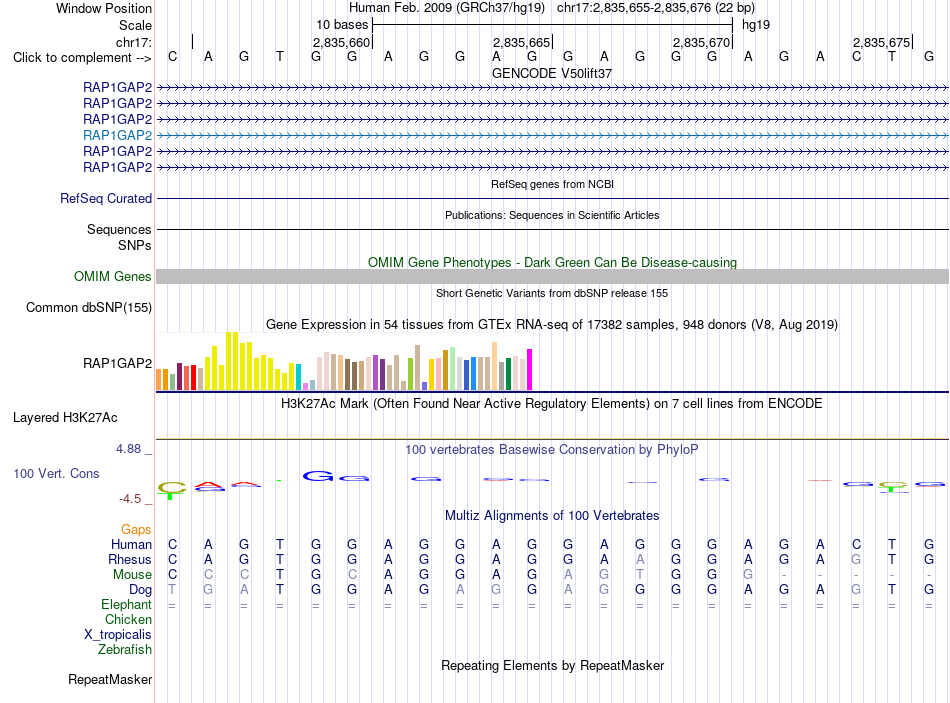Click the large blue G conservation logo letter
The height and width of the screenshot is (703, 950).
pyautogui.click(x=318, y=476)
